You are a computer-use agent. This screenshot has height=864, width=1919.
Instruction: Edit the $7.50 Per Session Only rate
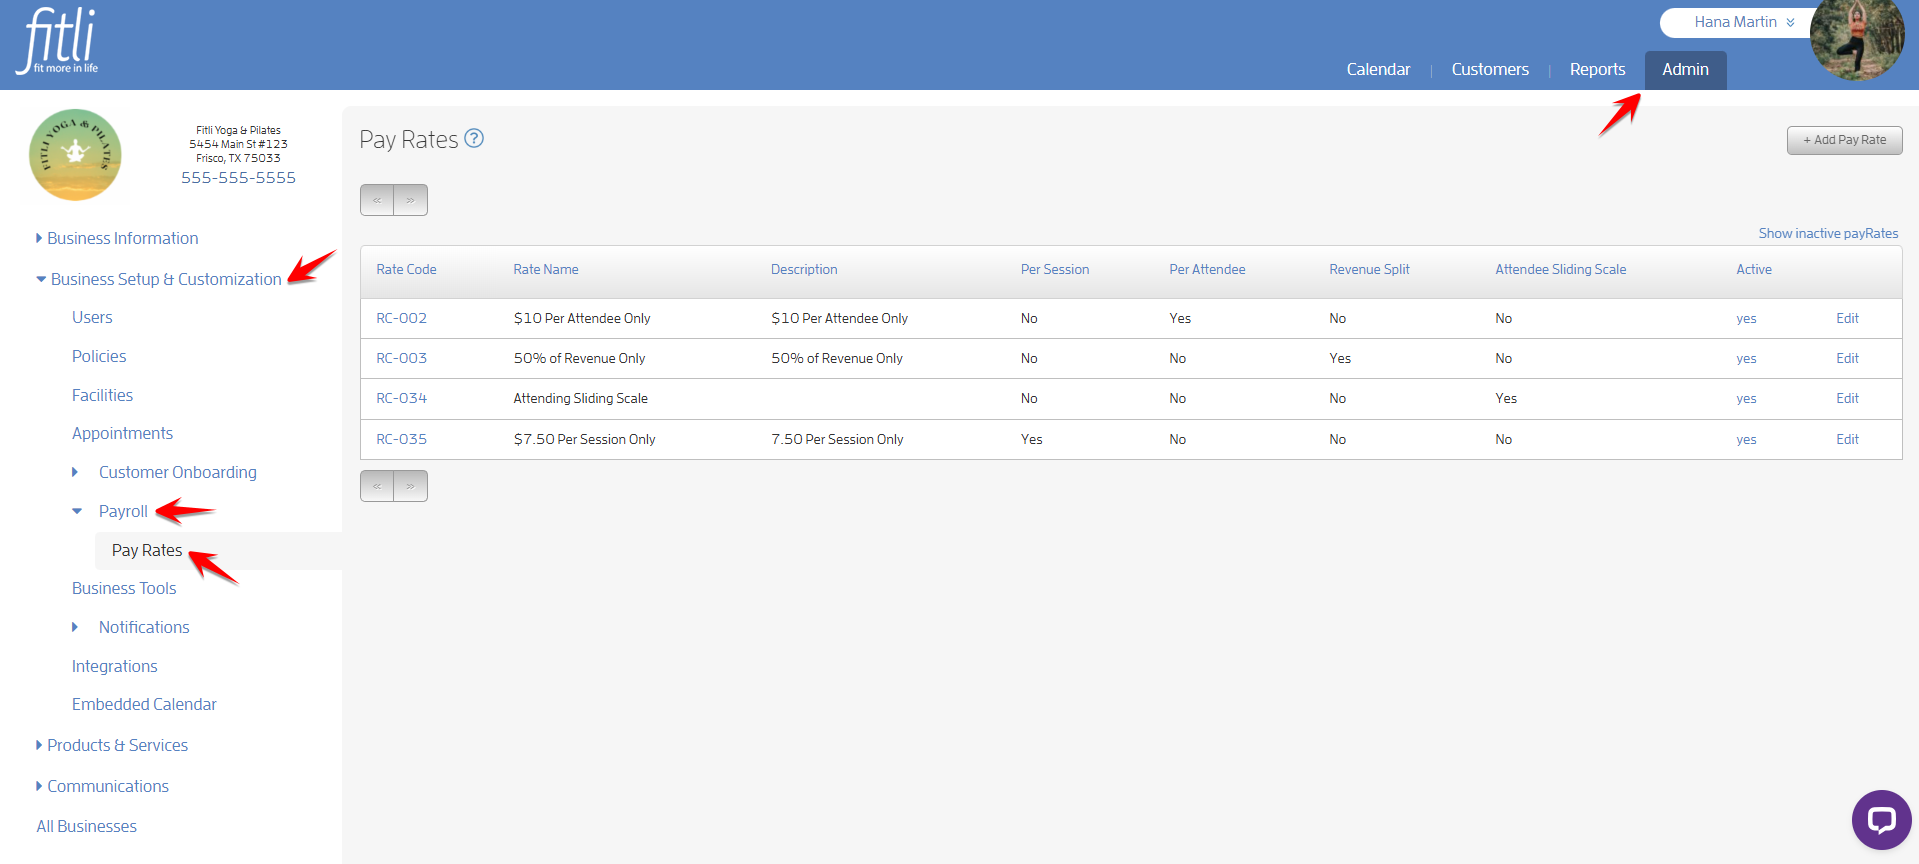(x=1847, y=439)
